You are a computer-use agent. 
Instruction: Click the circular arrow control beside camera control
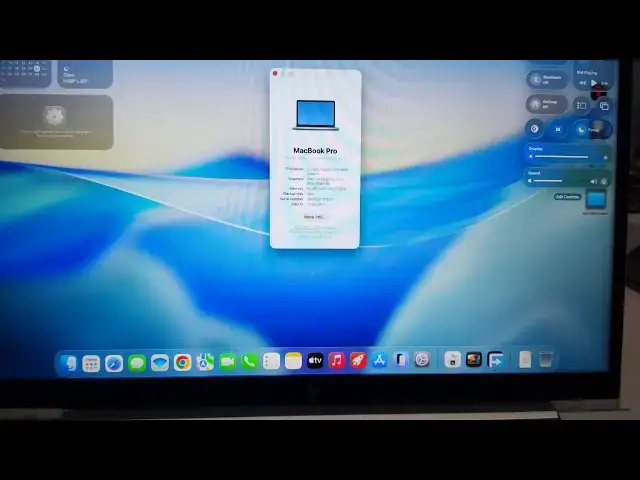534,129
